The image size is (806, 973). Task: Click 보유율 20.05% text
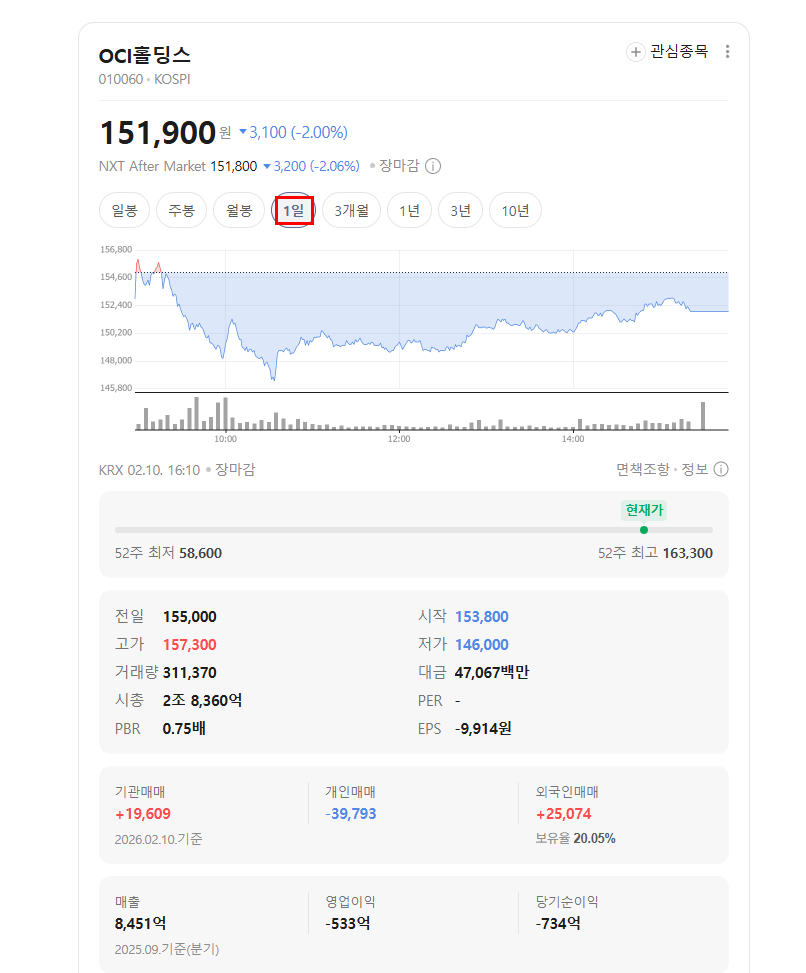(575, 838)
